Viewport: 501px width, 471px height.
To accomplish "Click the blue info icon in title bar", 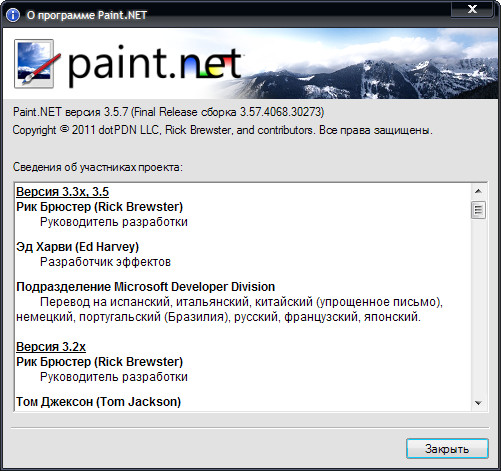I will (x=13, y=15).
